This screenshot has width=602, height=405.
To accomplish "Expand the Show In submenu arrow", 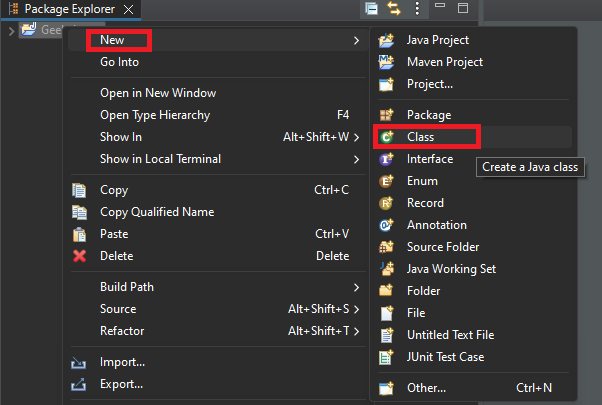I will point(356,137).
